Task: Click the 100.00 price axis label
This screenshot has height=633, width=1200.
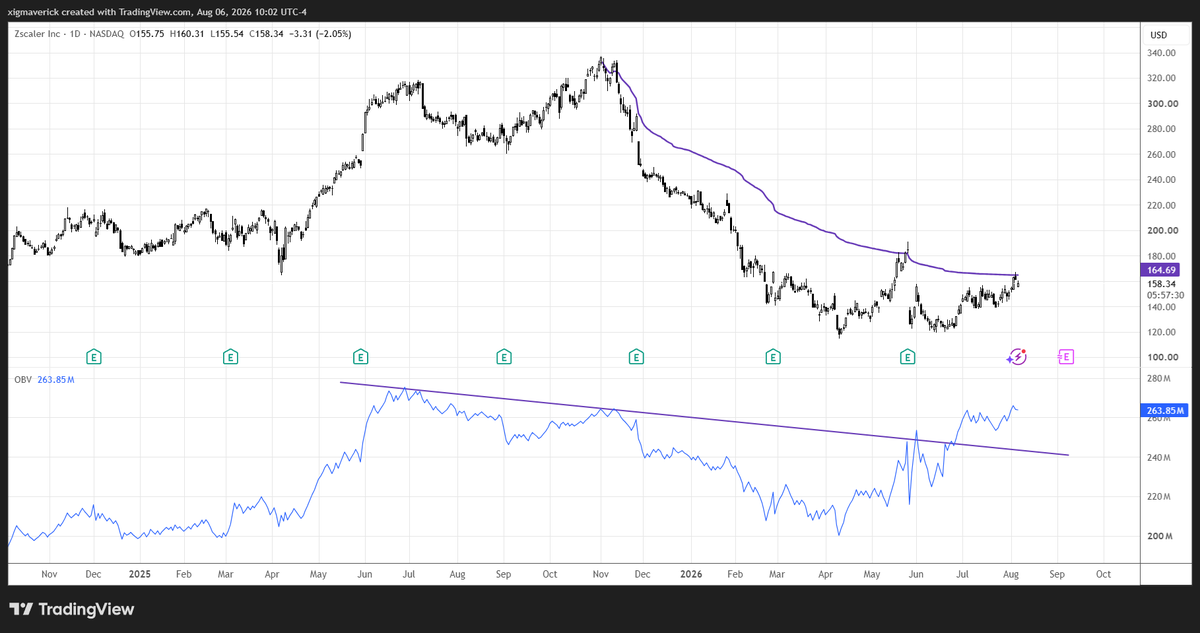Action: [1161, 358]
